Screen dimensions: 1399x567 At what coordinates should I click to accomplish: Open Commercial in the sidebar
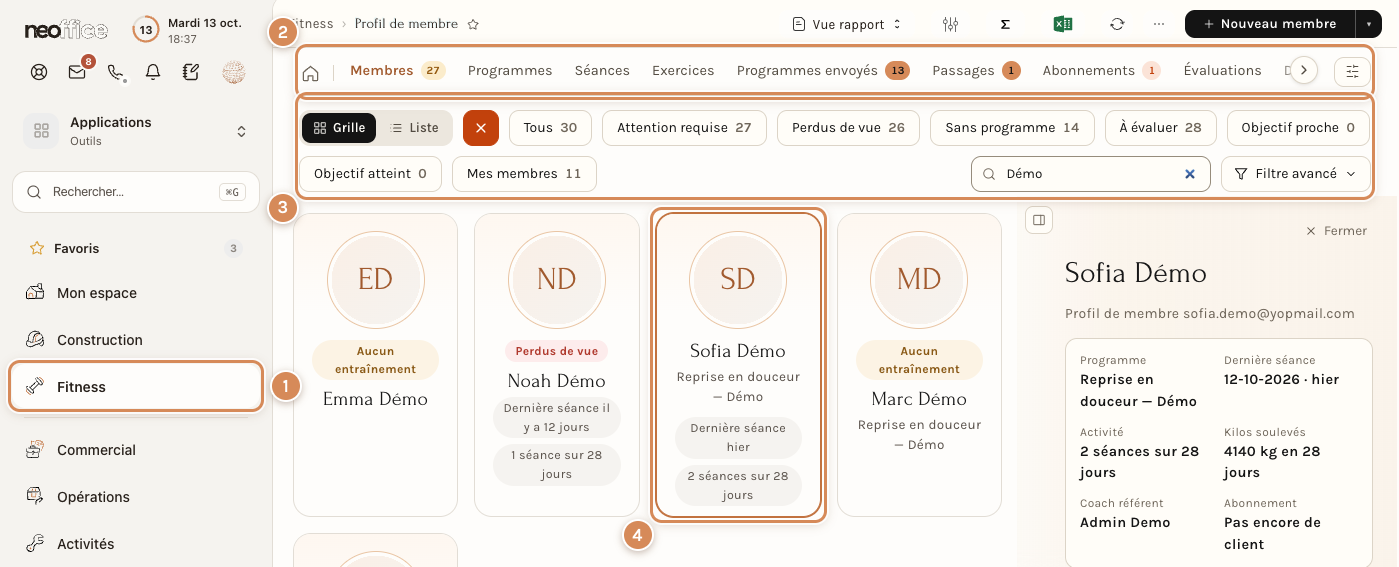click(135, 450)
